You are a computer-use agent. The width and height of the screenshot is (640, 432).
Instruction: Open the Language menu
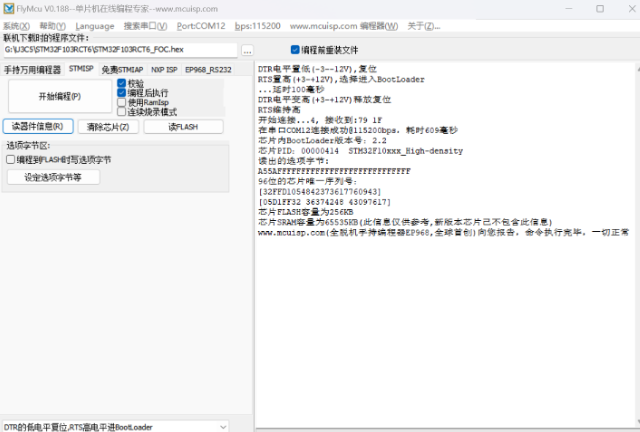[95, 26]
